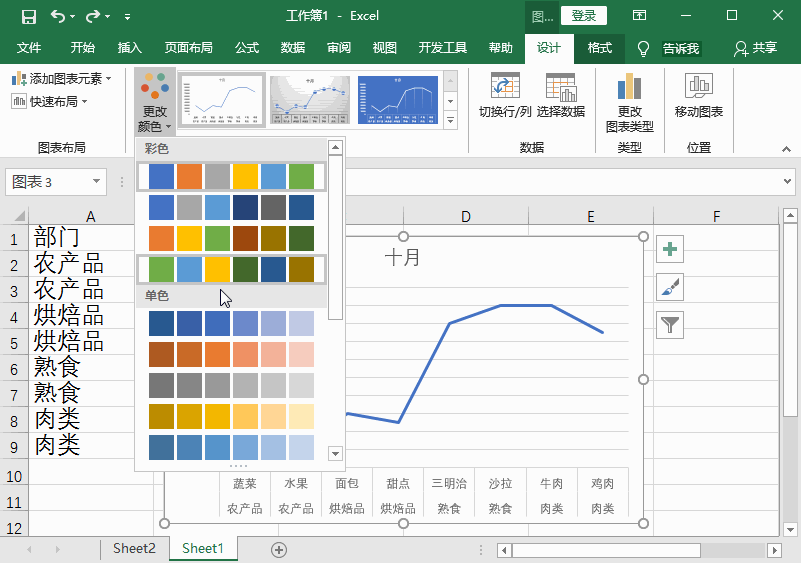Click the Undo arrow icon
Image resolution: width=801 pixels, height=563 pixels.
[58, 16]
